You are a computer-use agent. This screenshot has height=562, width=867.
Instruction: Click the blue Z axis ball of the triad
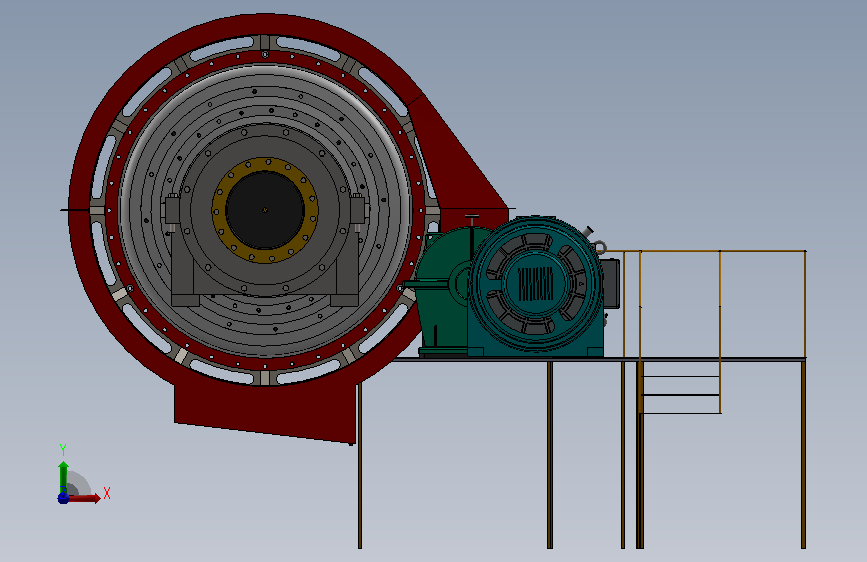63,498
